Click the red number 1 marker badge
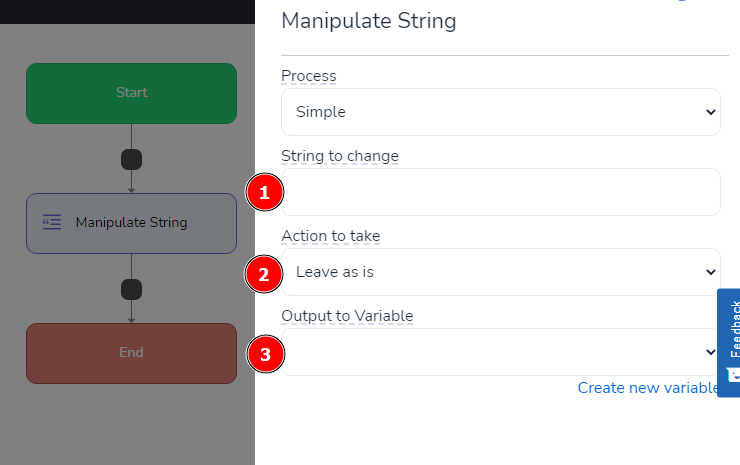 click(x=265, y=192)
